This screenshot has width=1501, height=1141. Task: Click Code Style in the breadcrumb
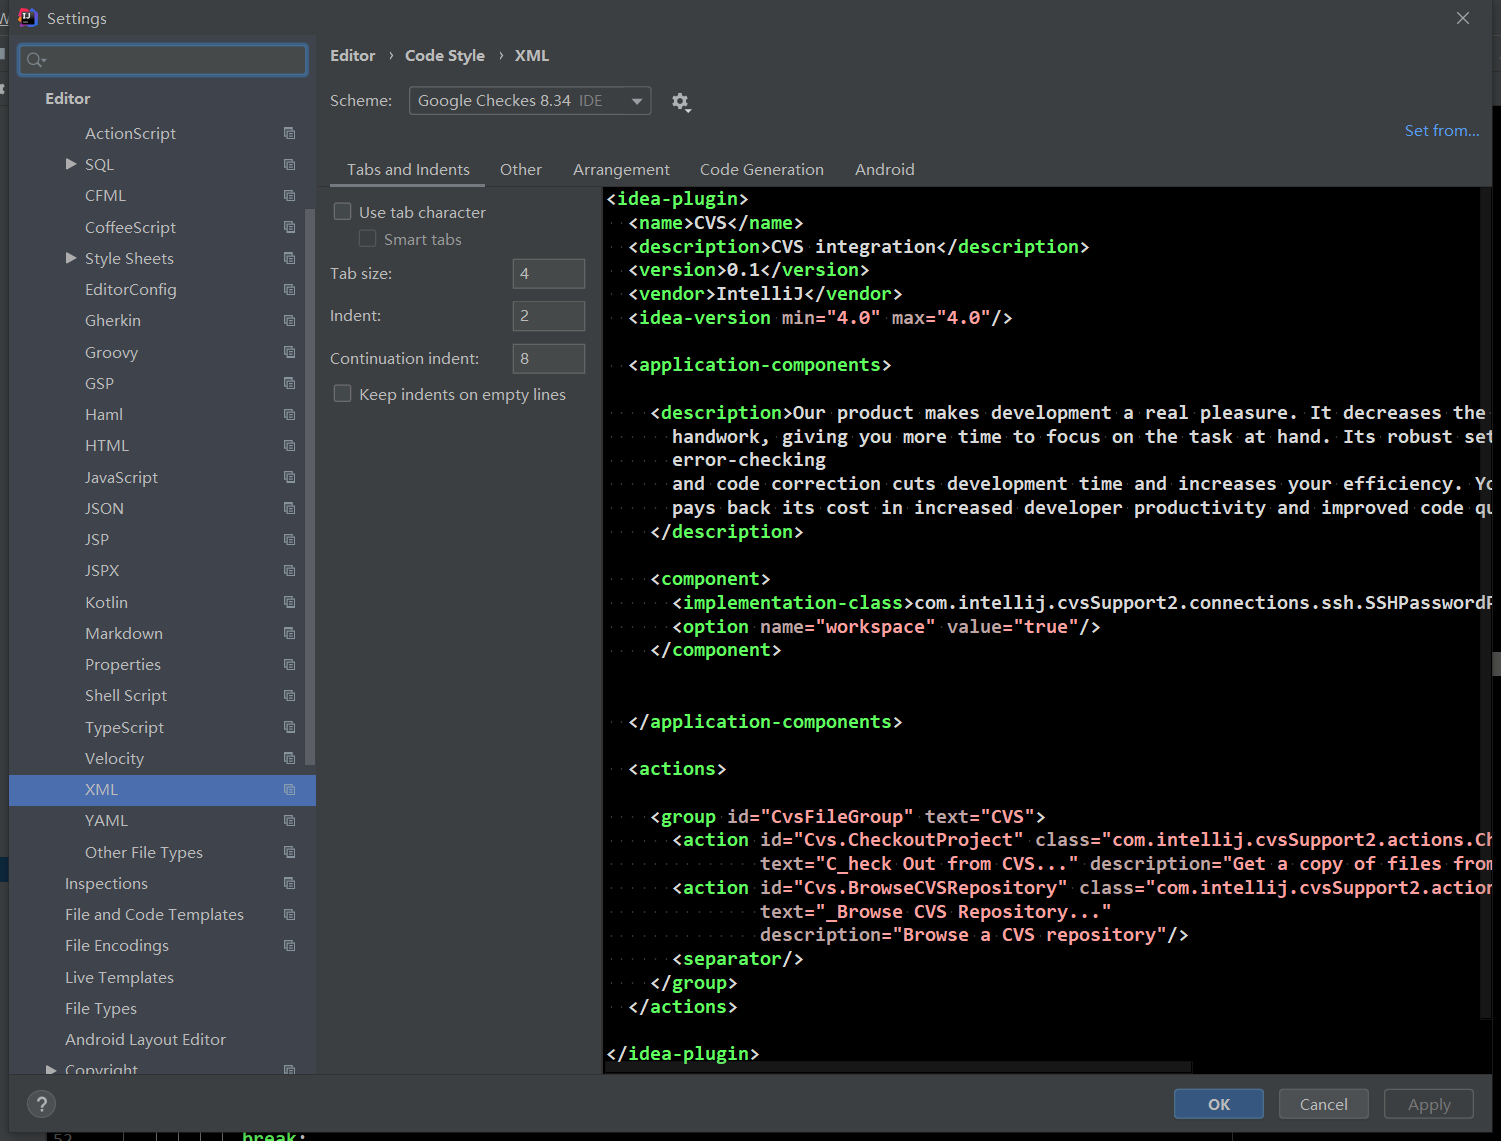pos(445,56)
